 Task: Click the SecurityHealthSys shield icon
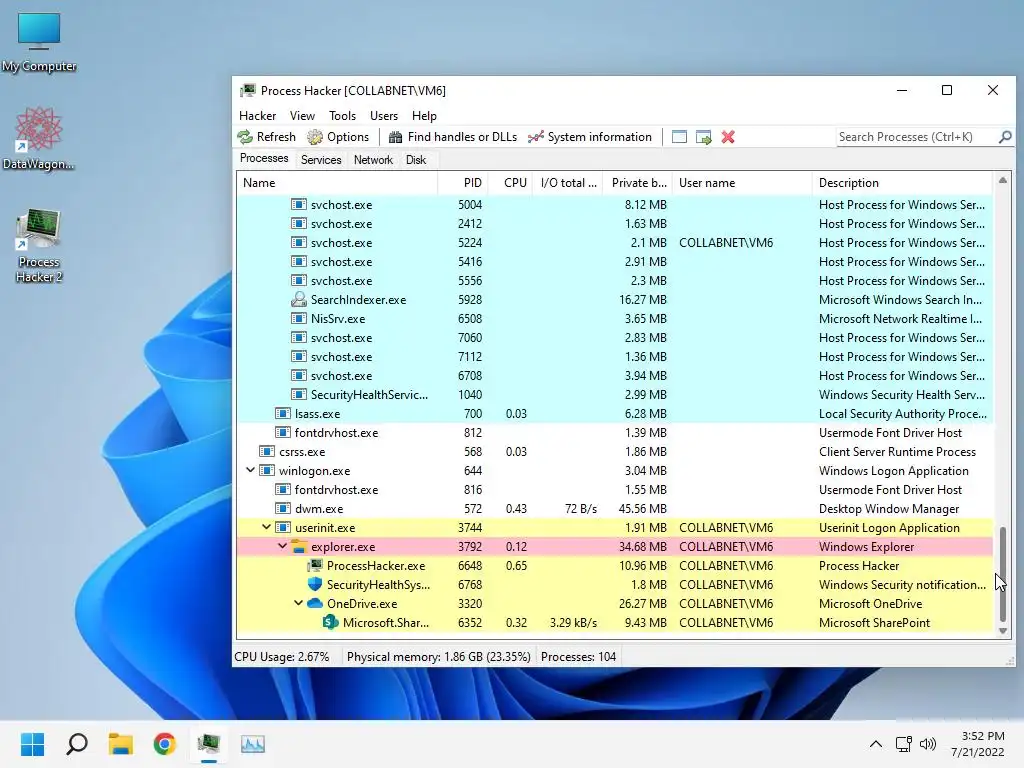pyautogui.click(x=315, y=584)
